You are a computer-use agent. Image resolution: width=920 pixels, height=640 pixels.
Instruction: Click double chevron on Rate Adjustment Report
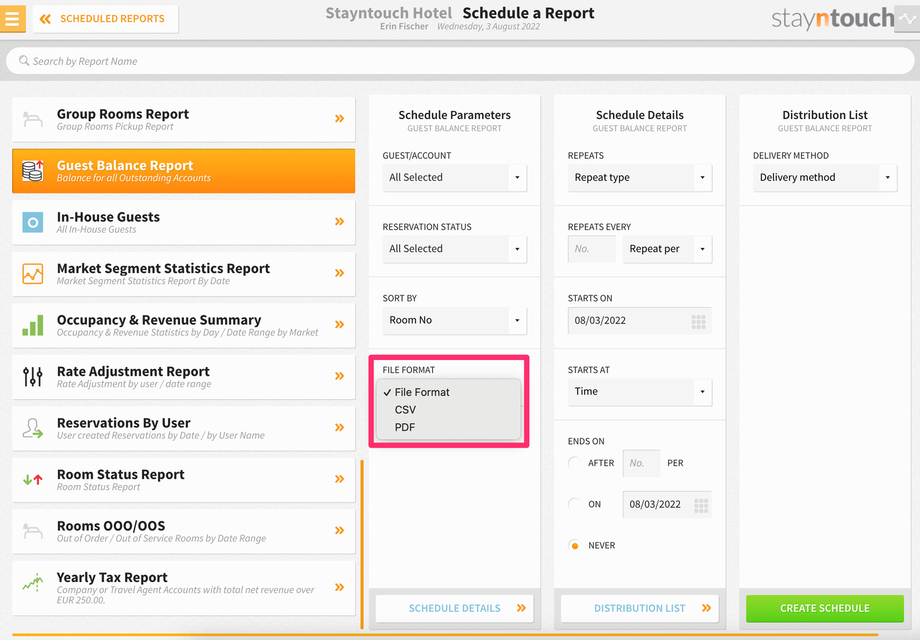[339, 376]
